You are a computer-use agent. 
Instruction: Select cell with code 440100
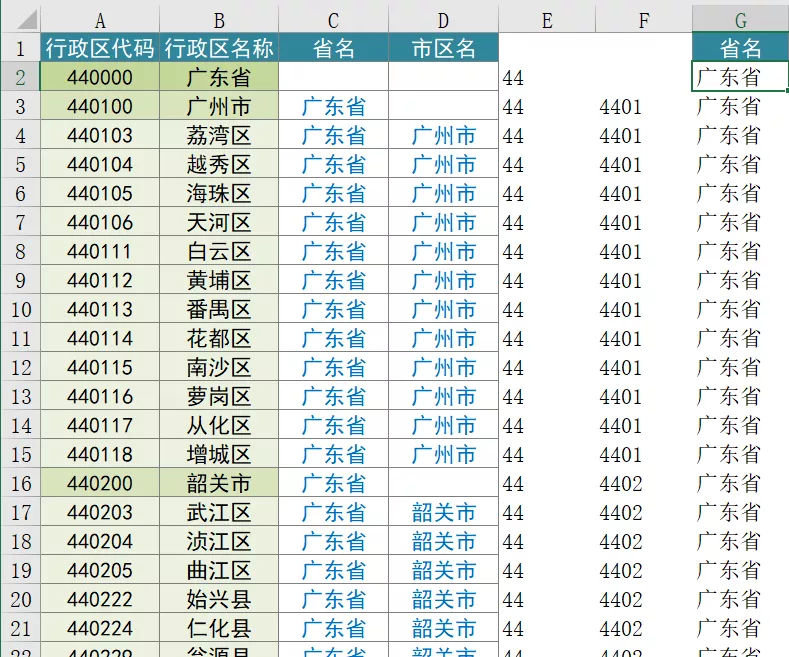[x=100, y=106]
